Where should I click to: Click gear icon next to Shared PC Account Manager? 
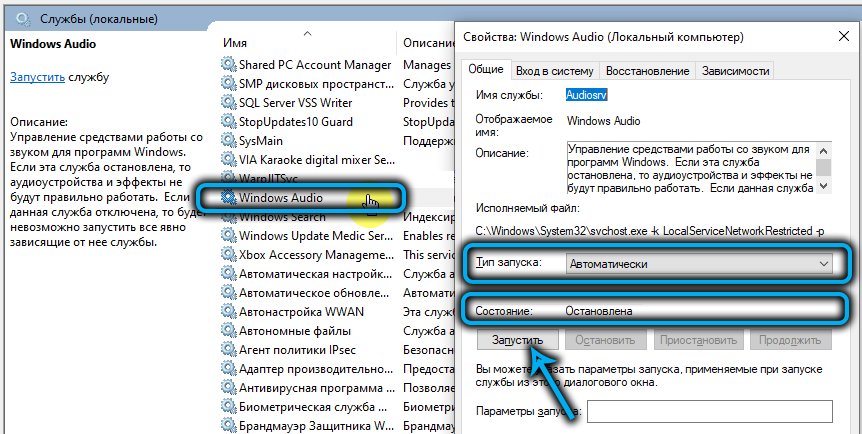pos(228,65)
